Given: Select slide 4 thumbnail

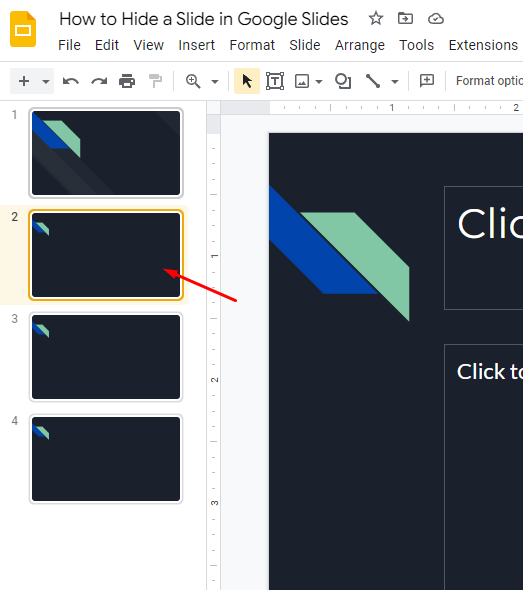Looking at the screenshot, I should click(x=106, y=459).
